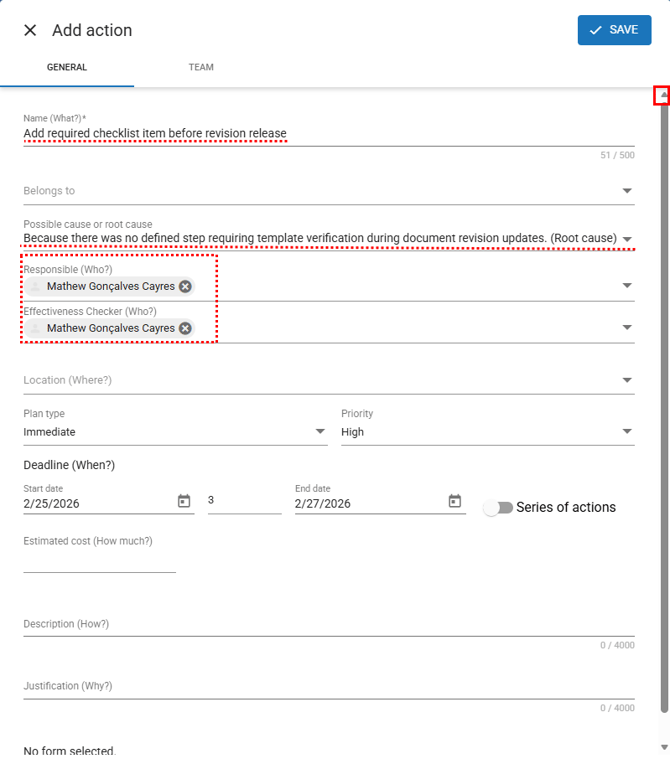Click the Description (How?) field
Image resolution: width=670 pixels, height=769 pixels.
[328, 625]
